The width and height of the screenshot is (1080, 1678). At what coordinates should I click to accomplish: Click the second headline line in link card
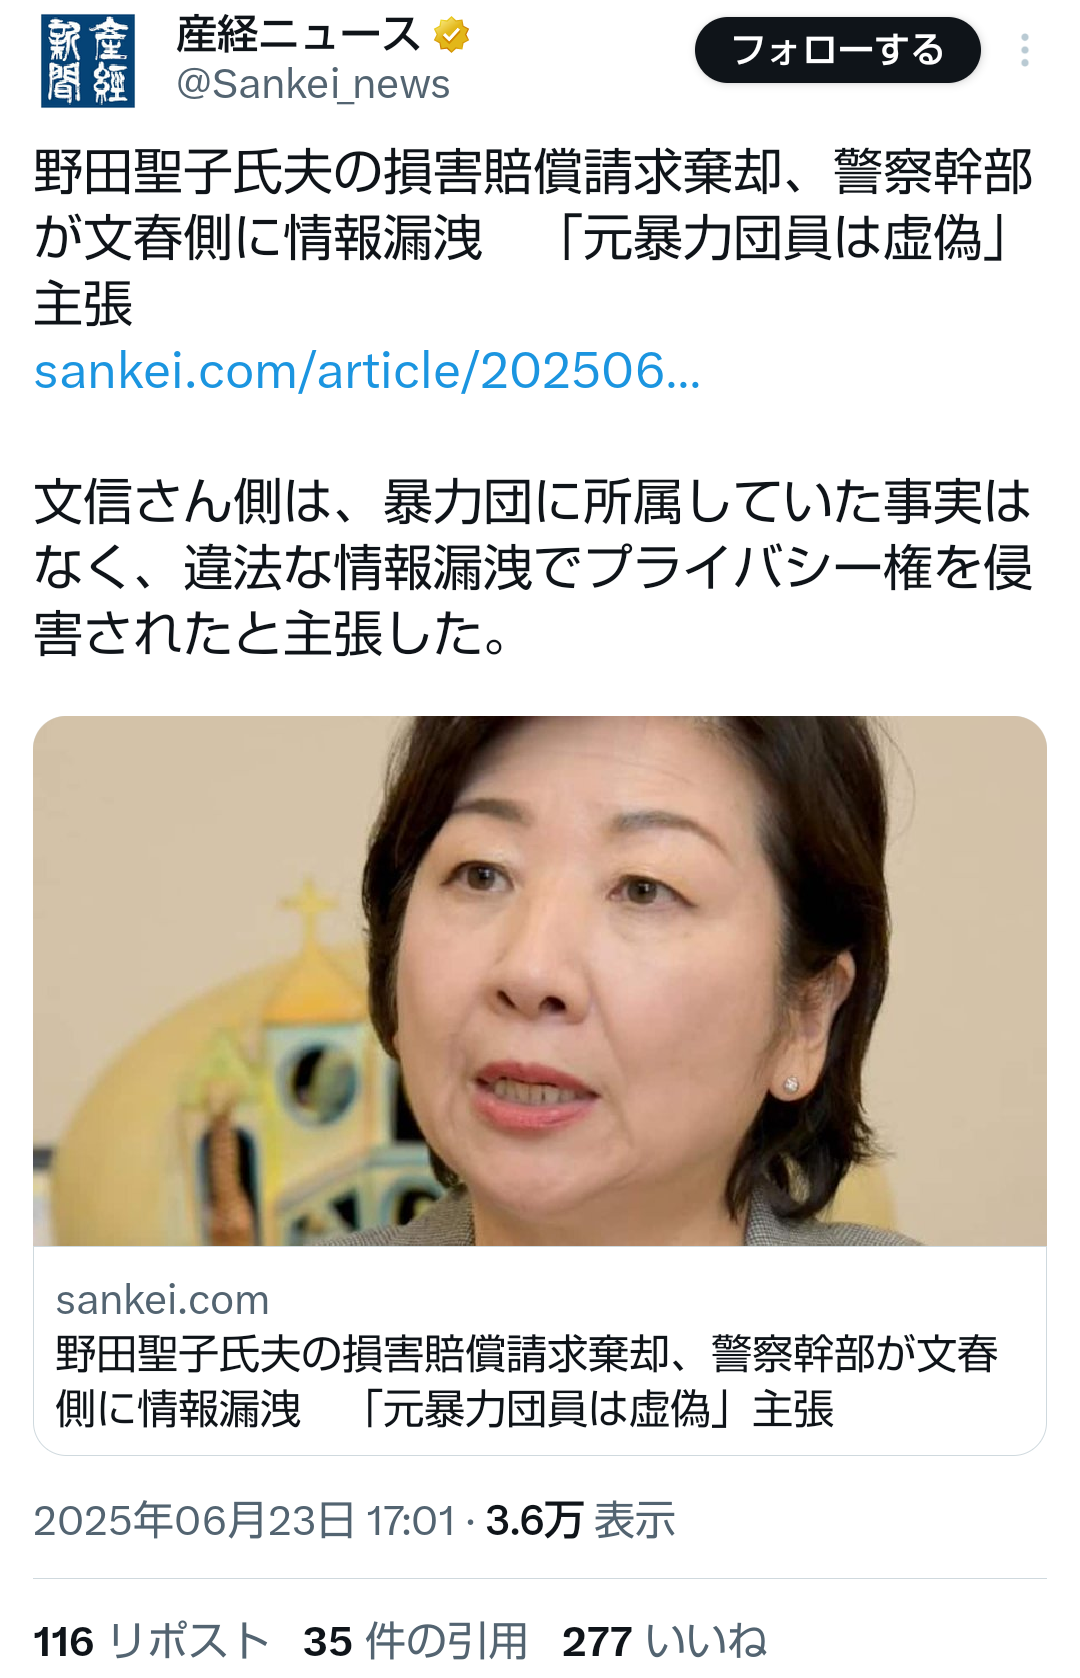pos(445,1409)
